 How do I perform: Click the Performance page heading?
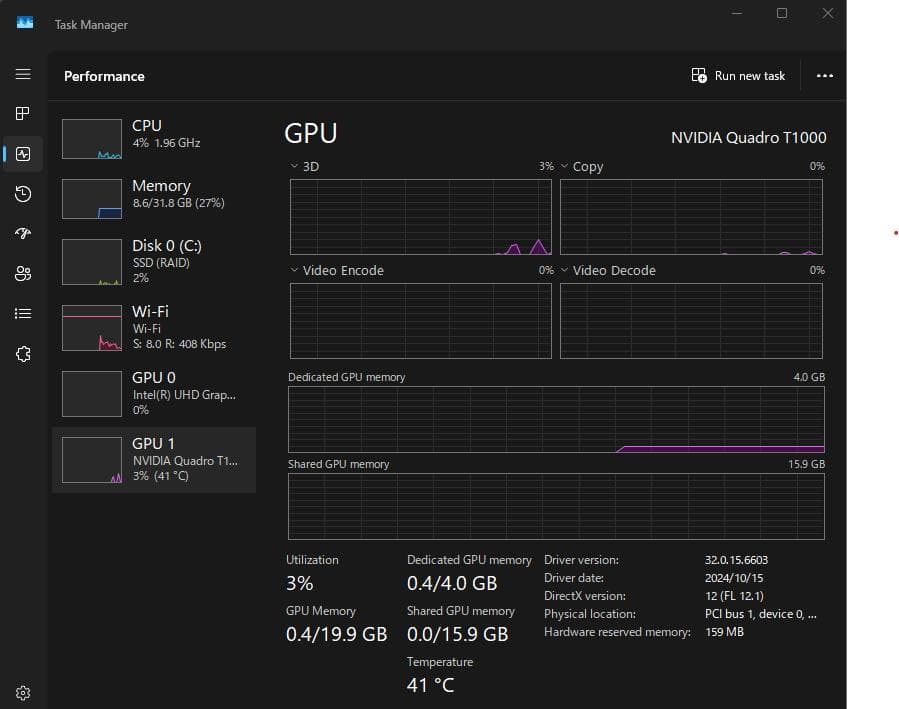[104, 76]
